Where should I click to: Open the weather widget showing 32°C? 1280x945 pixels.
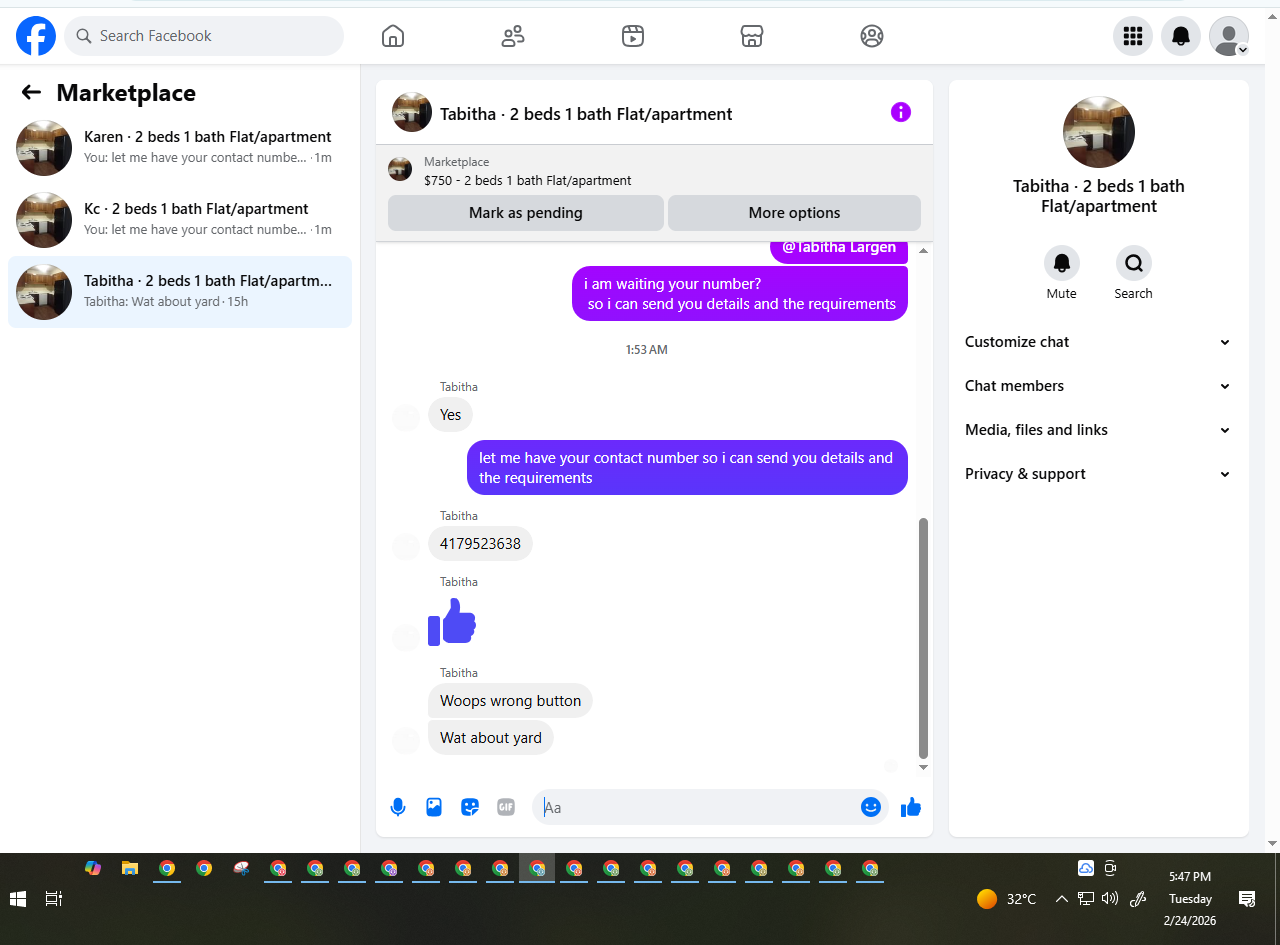(1007, 899)
